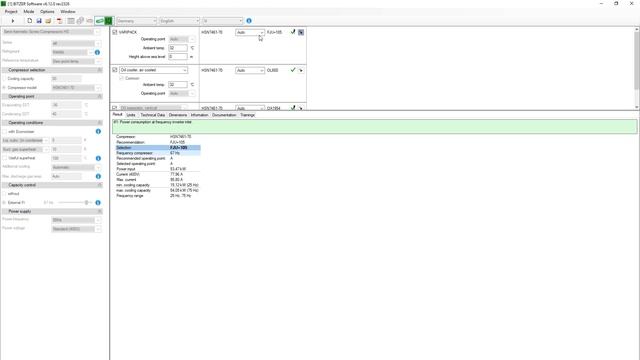Click the Height above sea level field
The width and height of the screenshot is (640, 360).
tap(178, 57)
